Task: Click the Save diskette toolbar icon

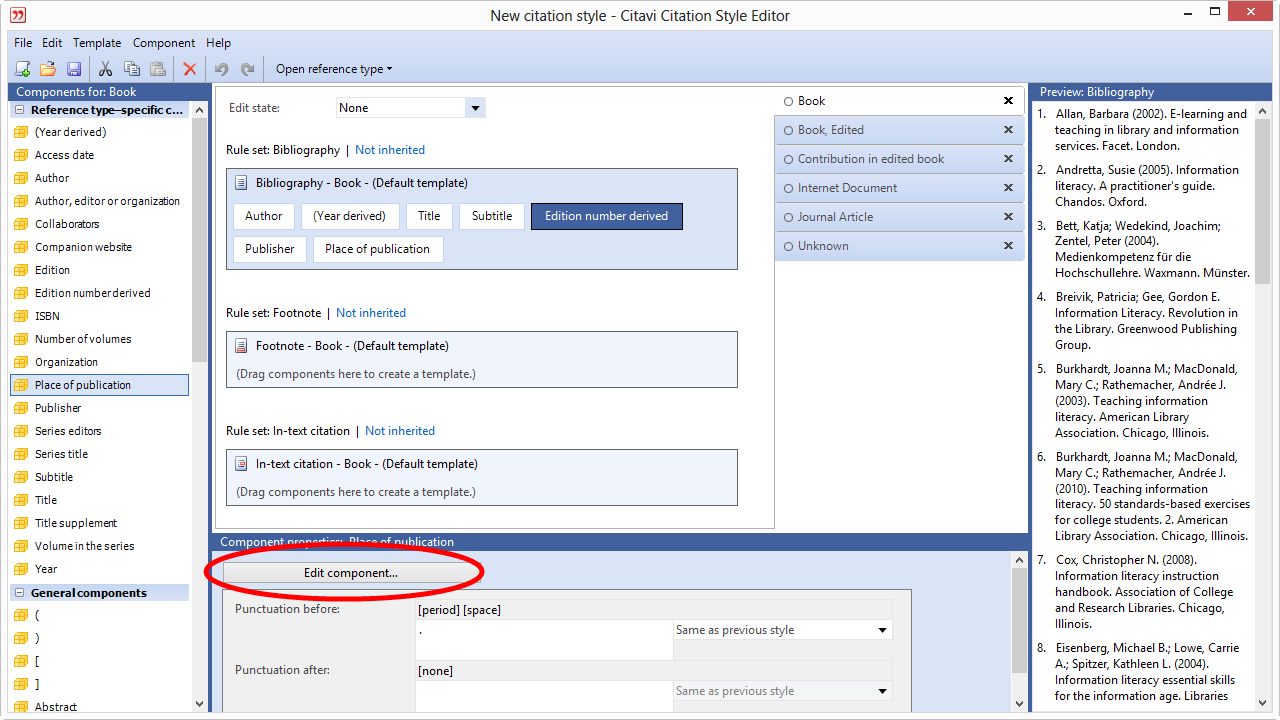Action: [73, 69]
